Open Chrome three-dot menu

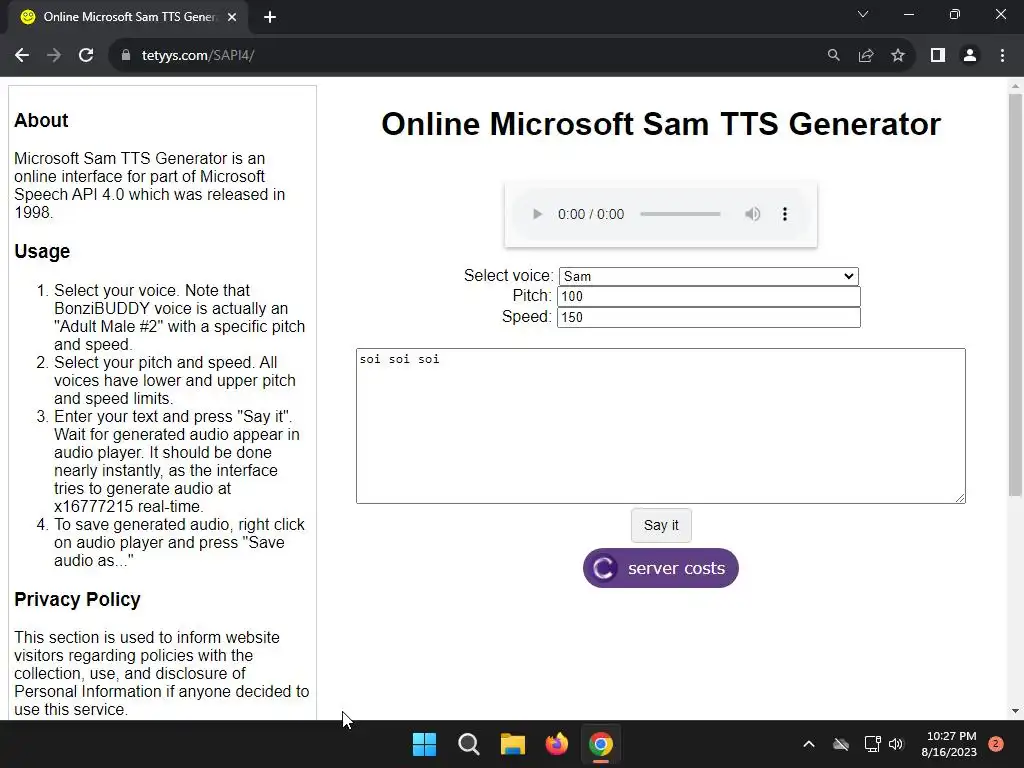[1002, 56]
